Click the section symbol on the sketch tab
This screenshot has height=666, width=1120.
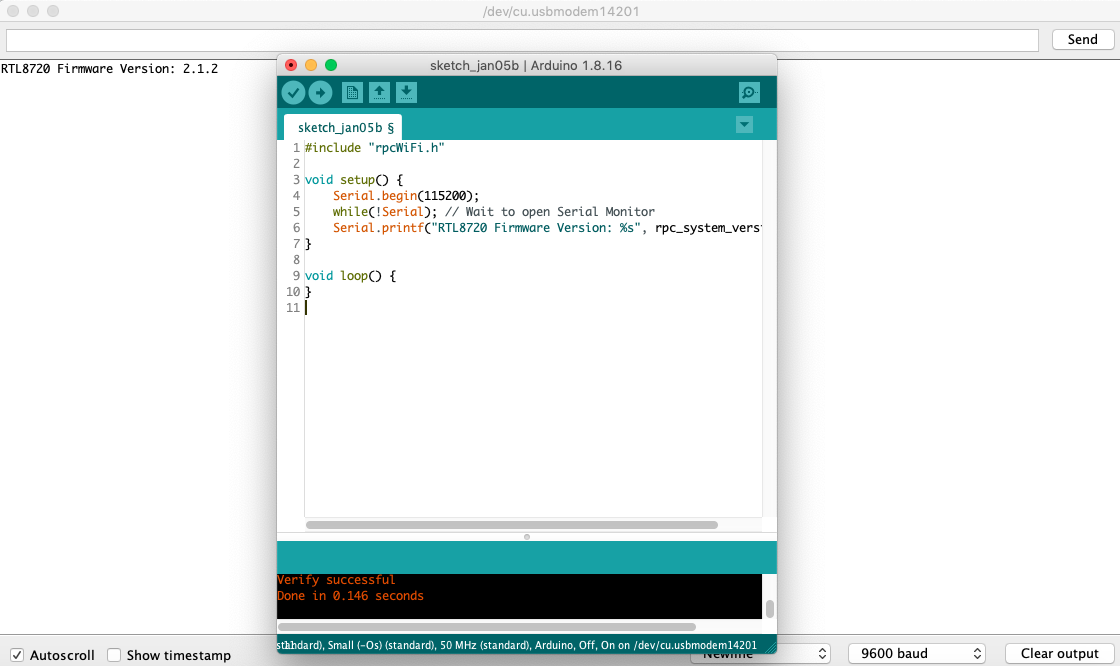[x=389, y=127]
